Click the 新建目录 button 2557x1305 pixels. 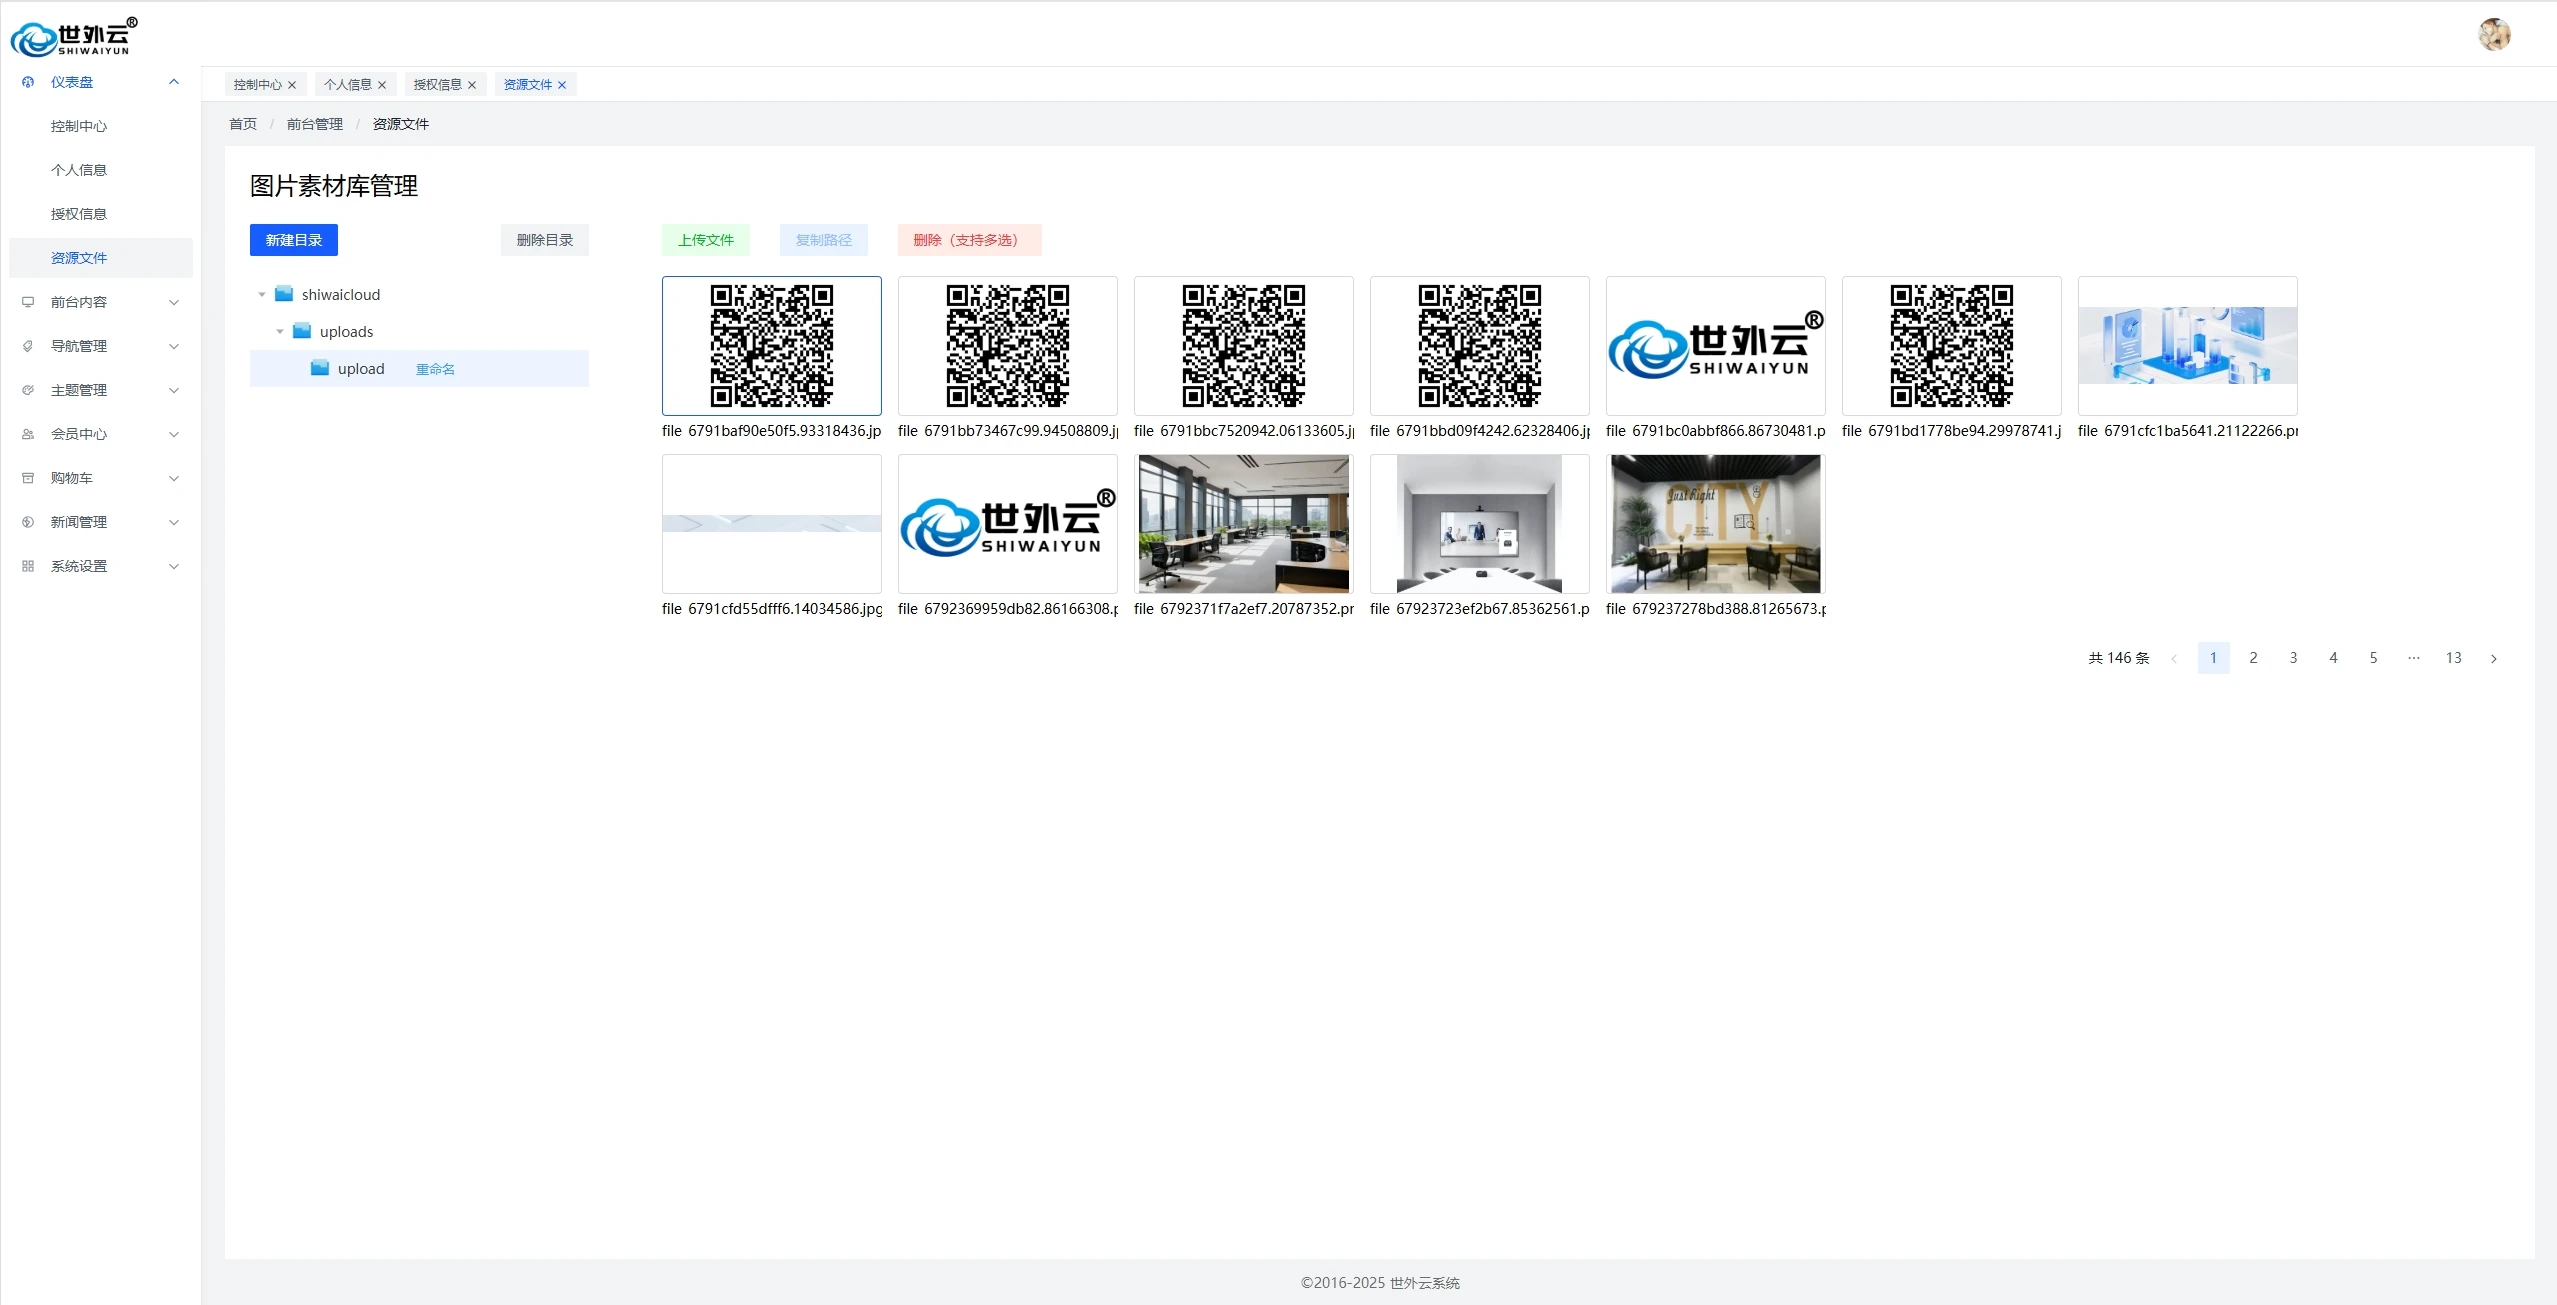click(293, 240)
